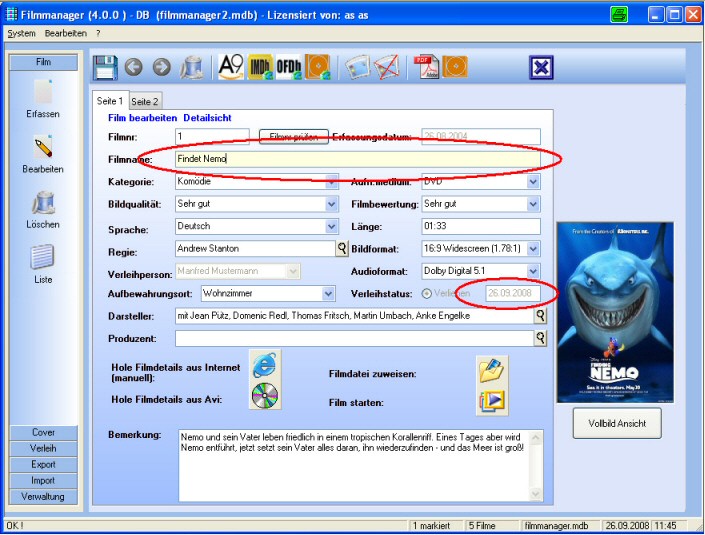705x535 pixels.
Task: Open Erfassen in the left sidebar
Action: pos(43,98)
